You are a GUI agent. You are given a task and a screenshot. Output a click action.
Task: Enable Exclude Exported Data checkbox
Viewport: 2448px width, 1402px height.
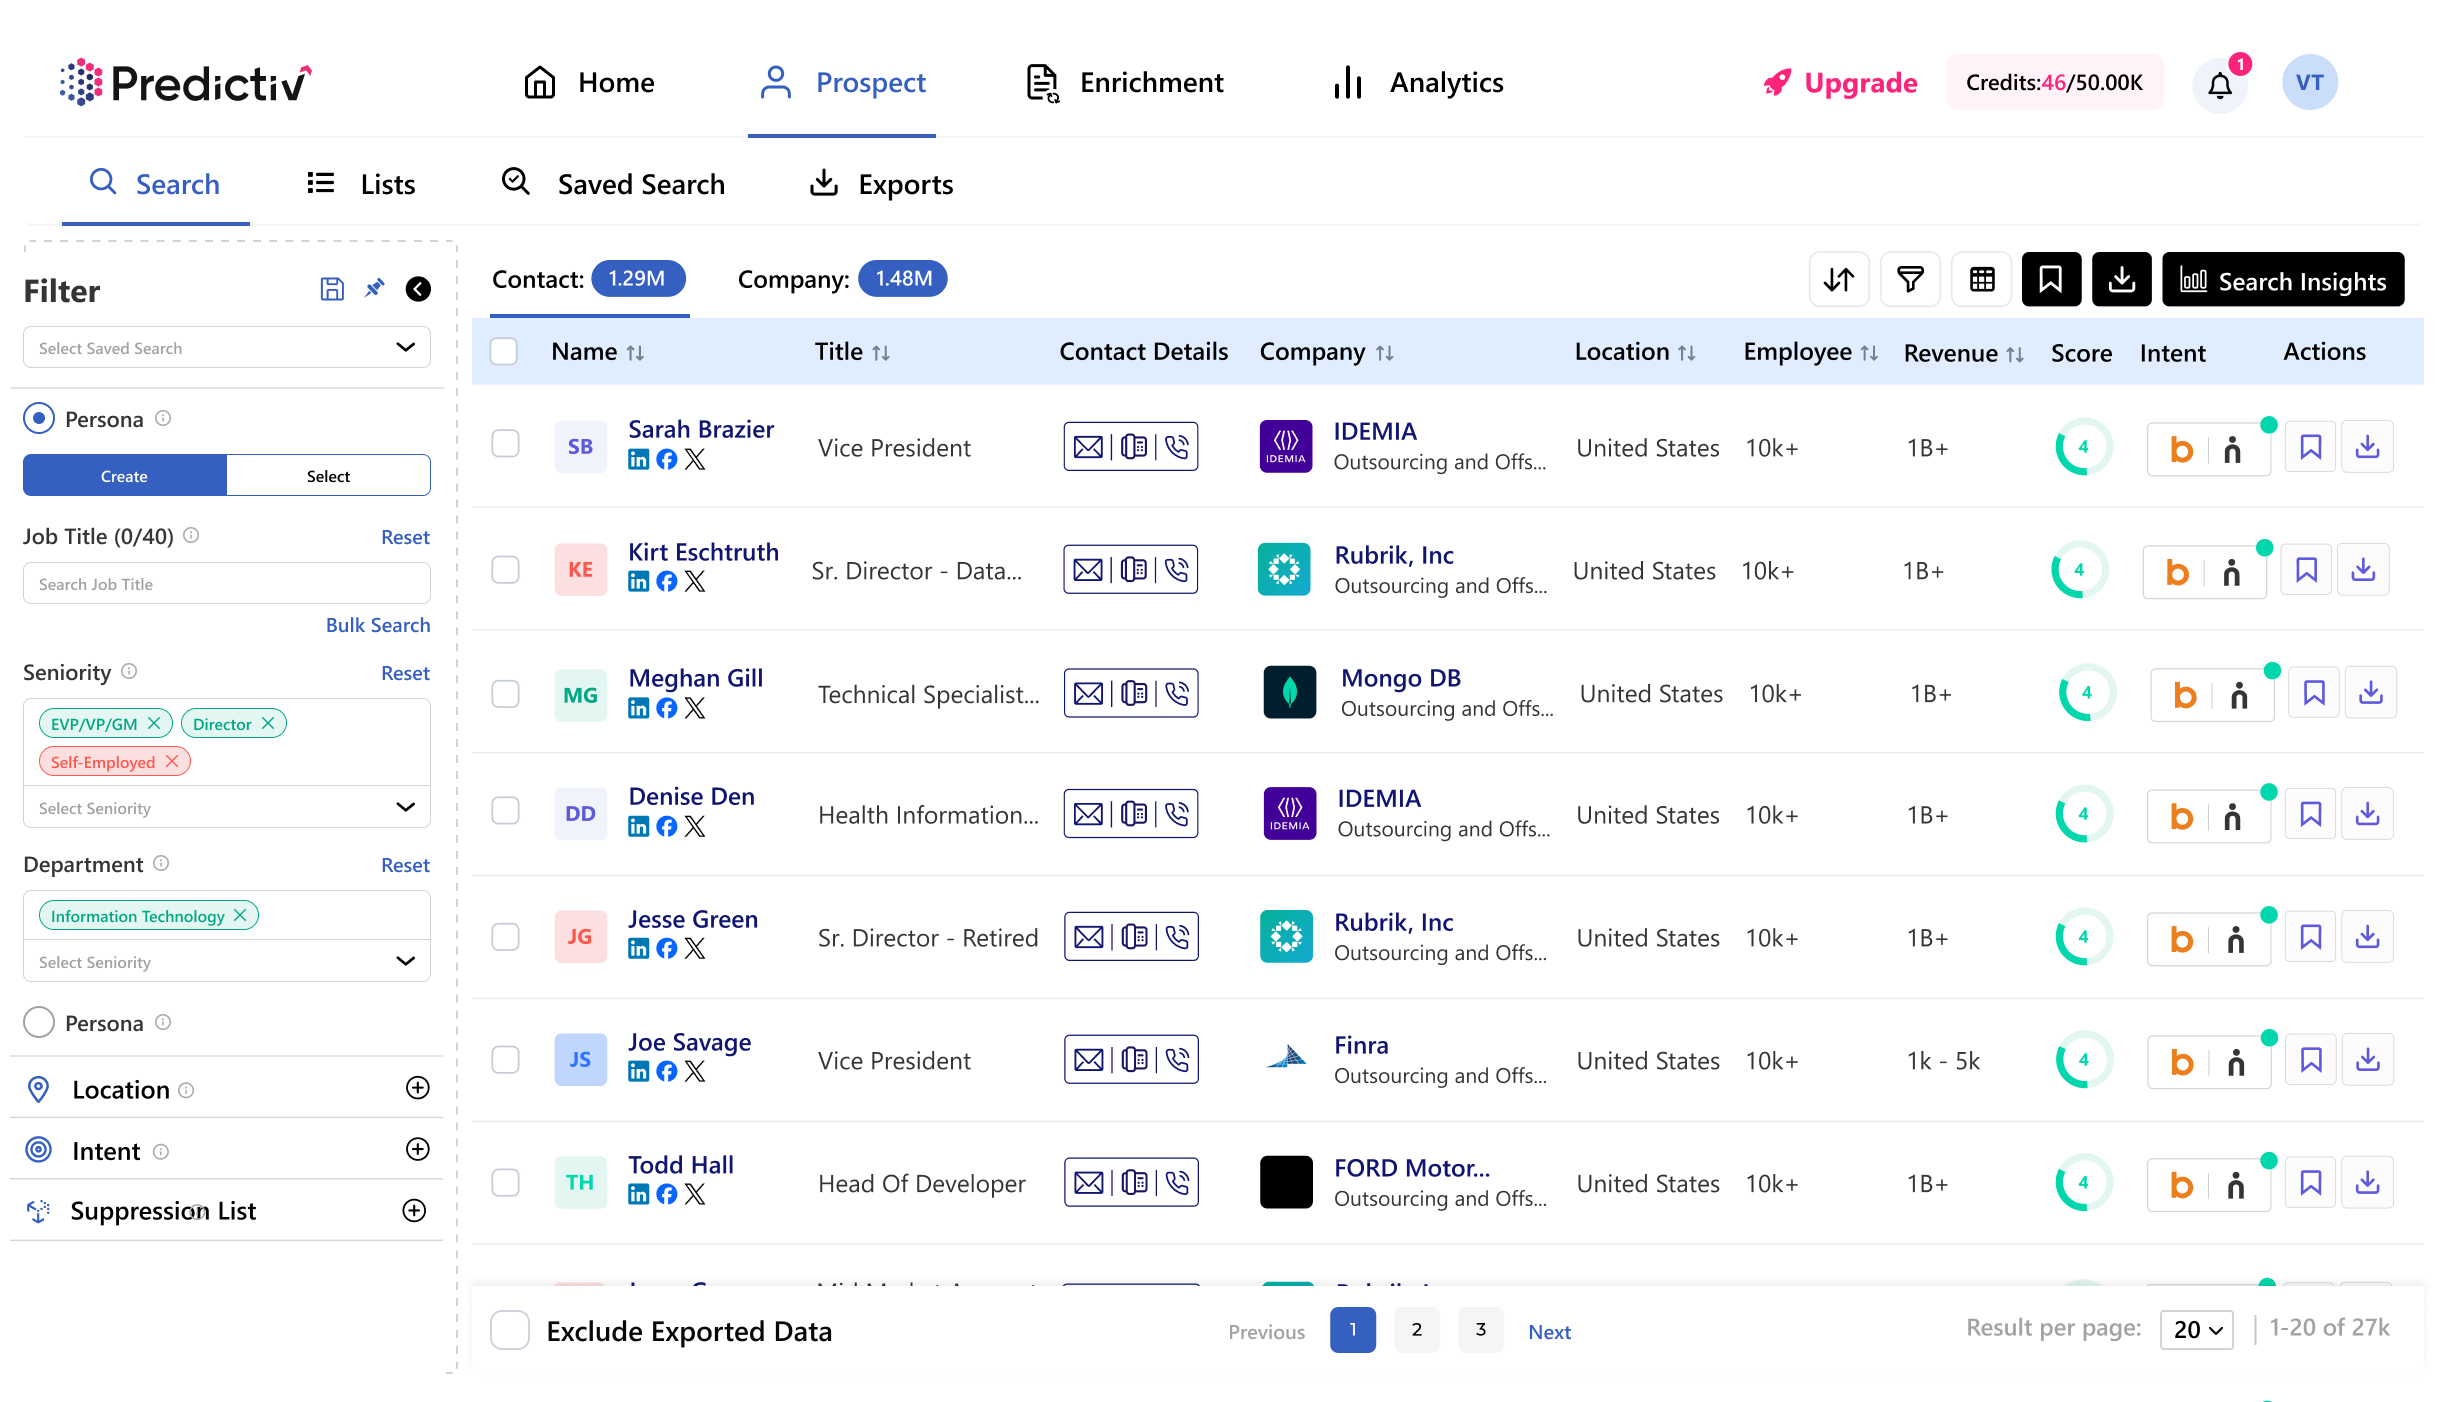coord(510,1331)
